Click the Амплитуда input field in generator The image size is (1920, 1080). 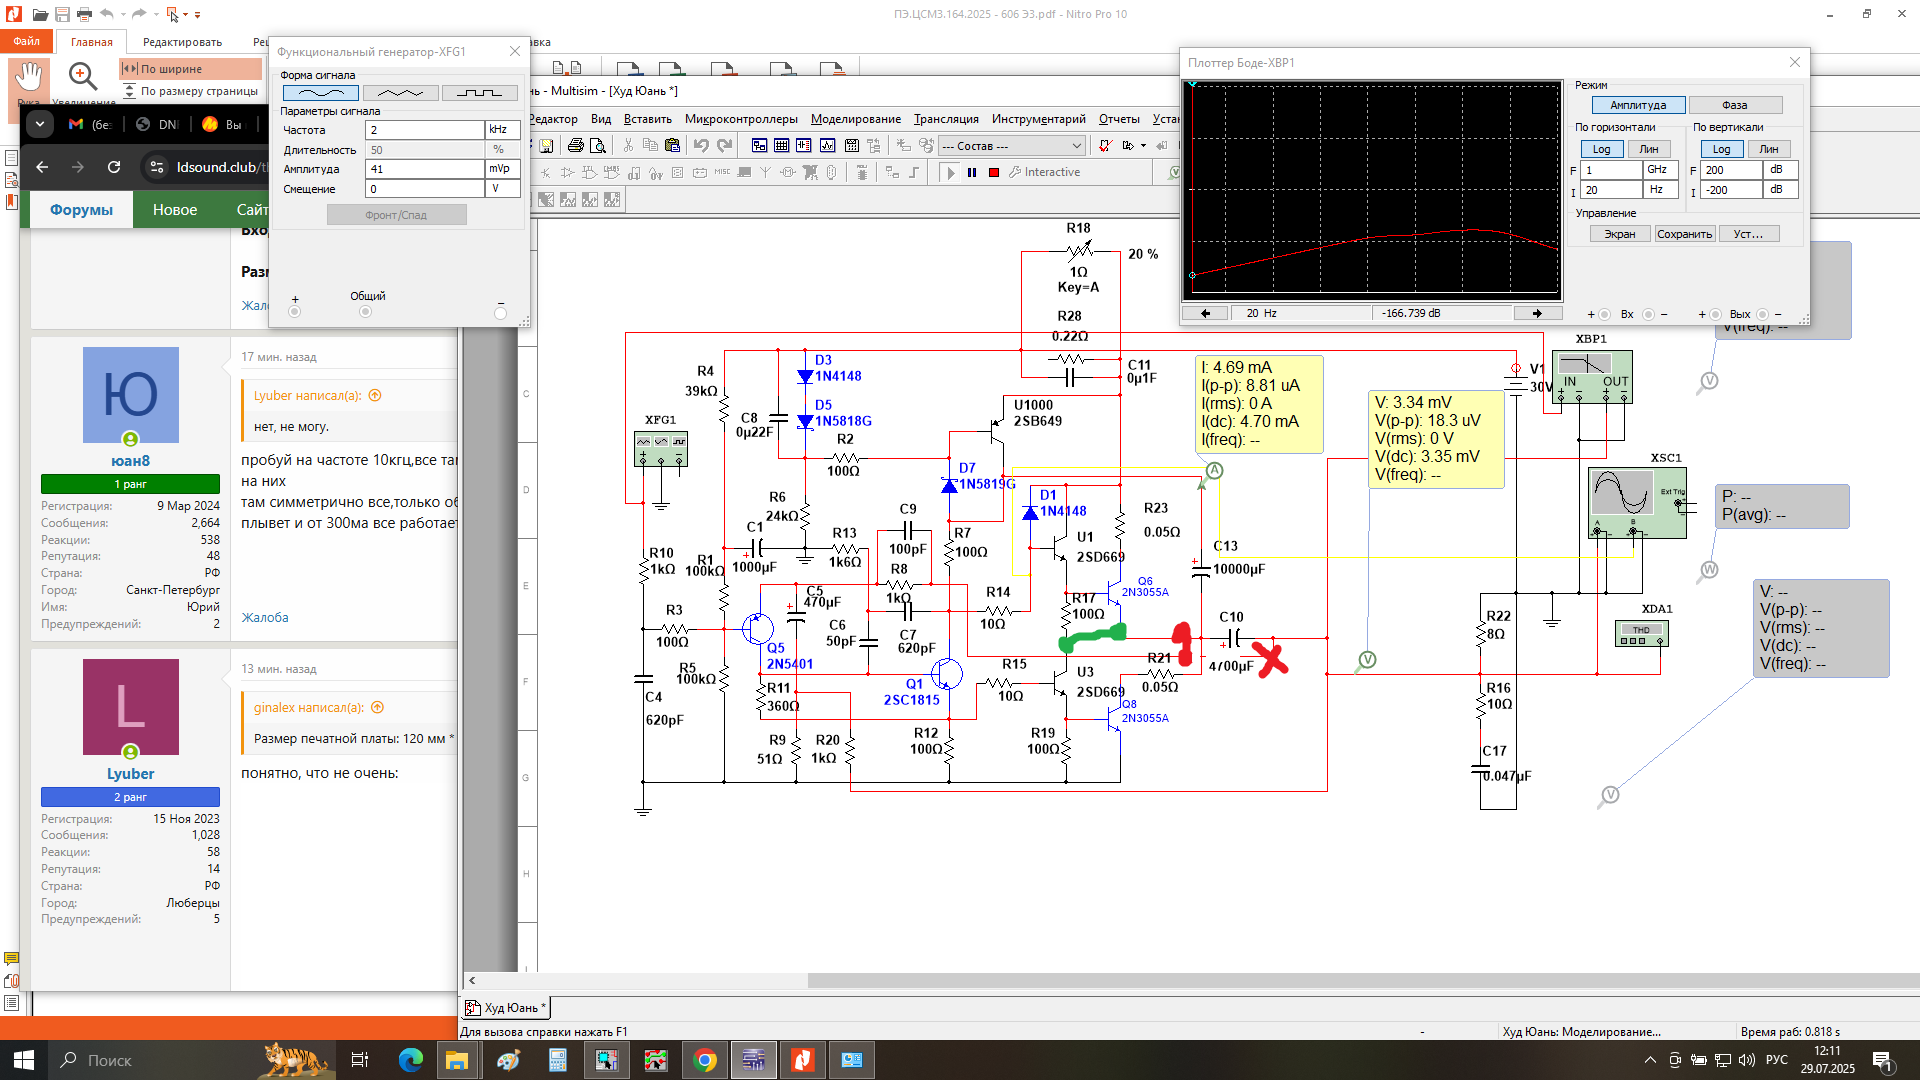[424, 169]
